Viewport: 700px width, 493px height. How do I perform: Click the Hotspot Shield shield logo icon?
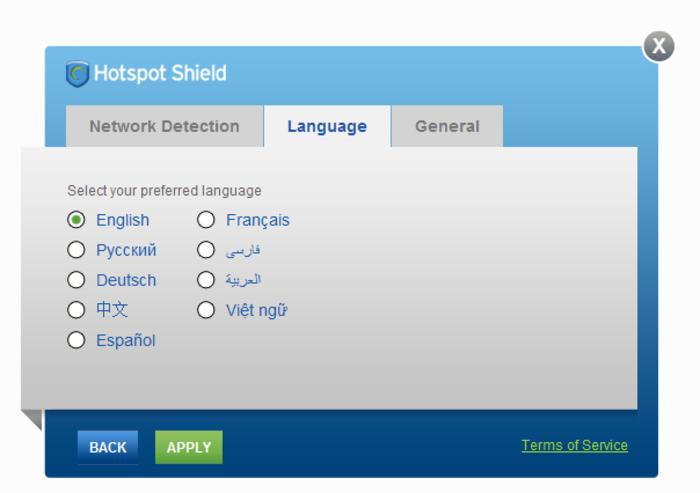pos(77,74)
